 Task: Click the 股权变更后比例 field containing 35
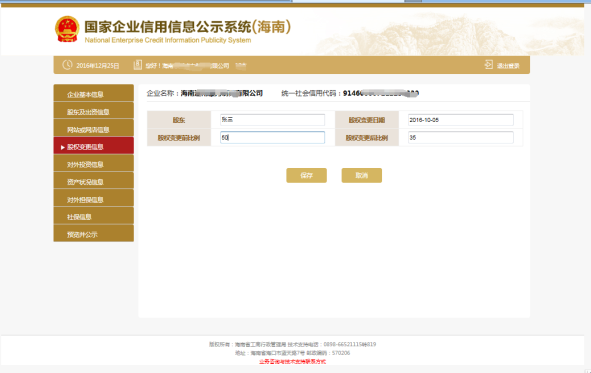[461, 138]
